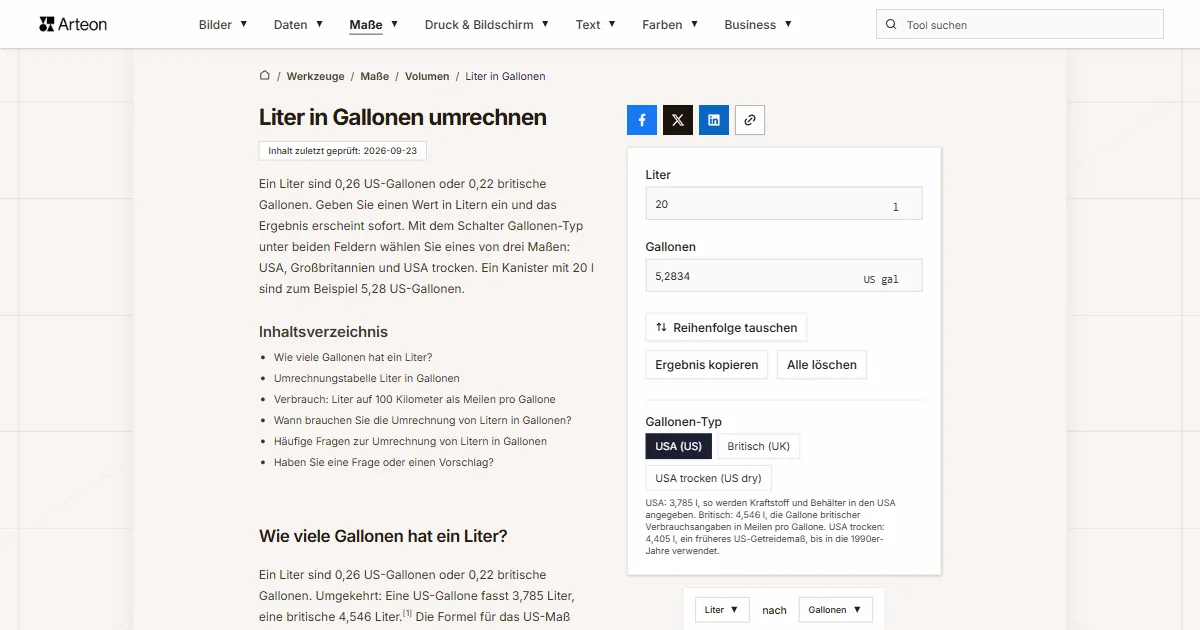Go to Maße breadcrumb link

point(375,76)
